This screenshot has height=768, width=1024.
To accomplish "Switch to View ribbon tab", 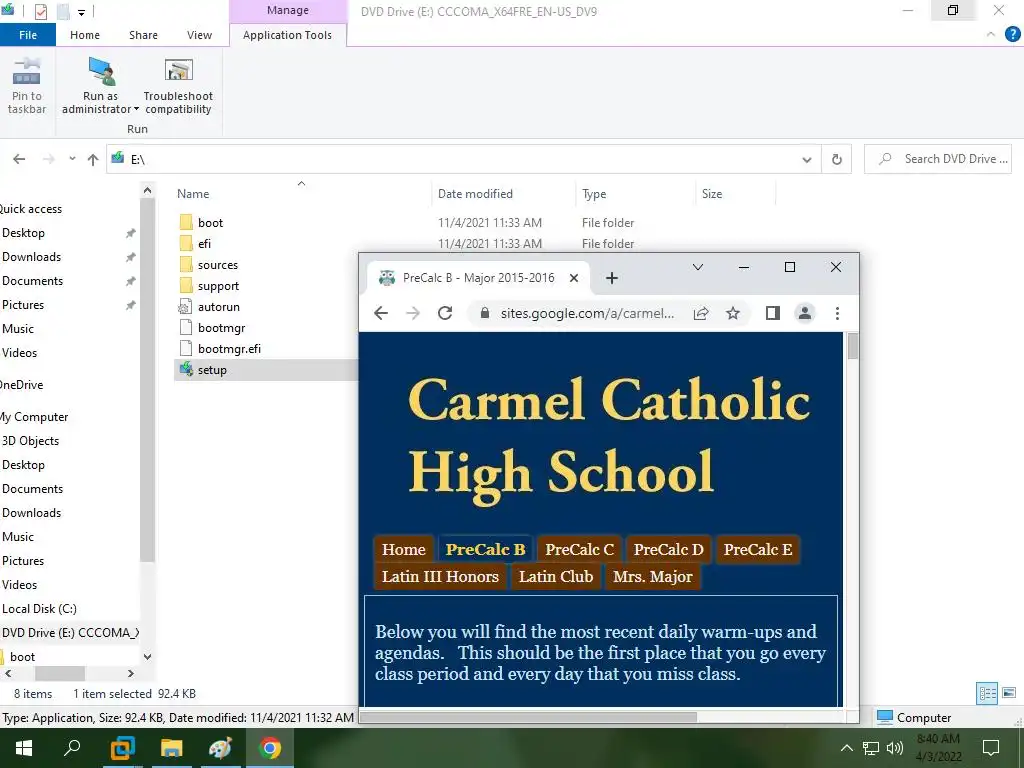I will pyautogui.click(x=199, y=35).
